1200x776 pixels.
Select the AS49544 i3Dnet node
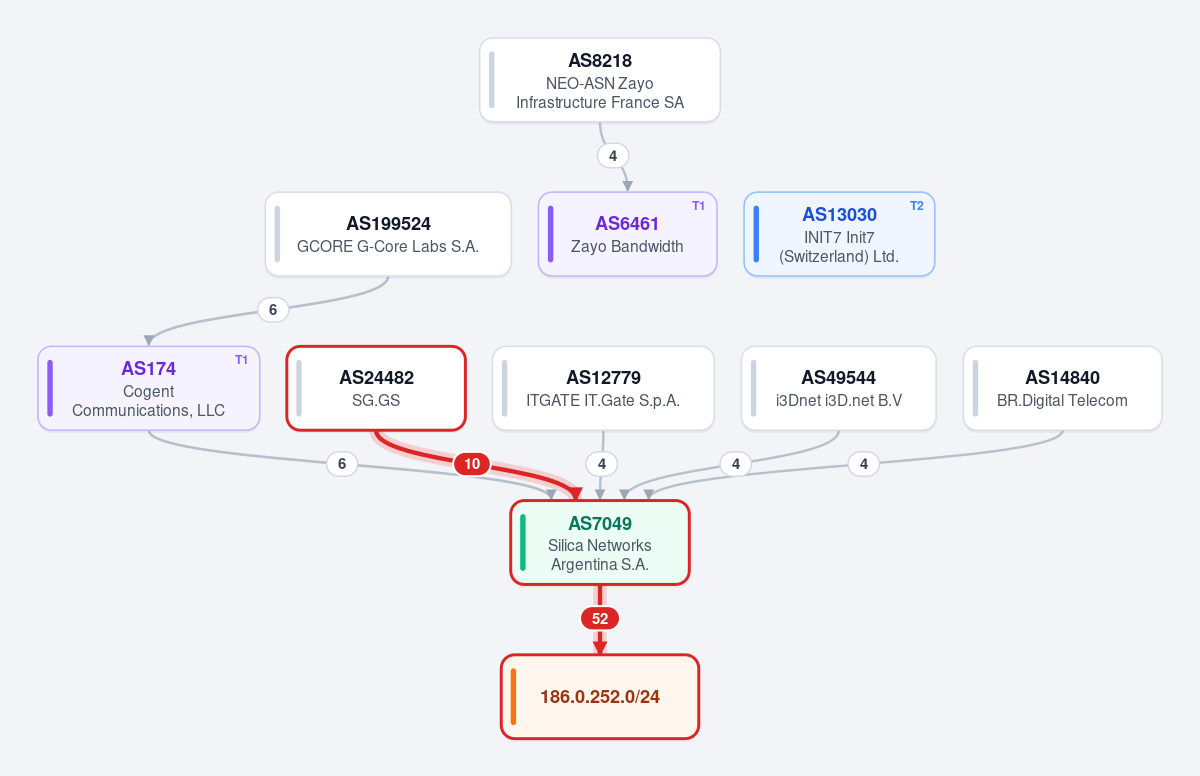click(839, 388)
